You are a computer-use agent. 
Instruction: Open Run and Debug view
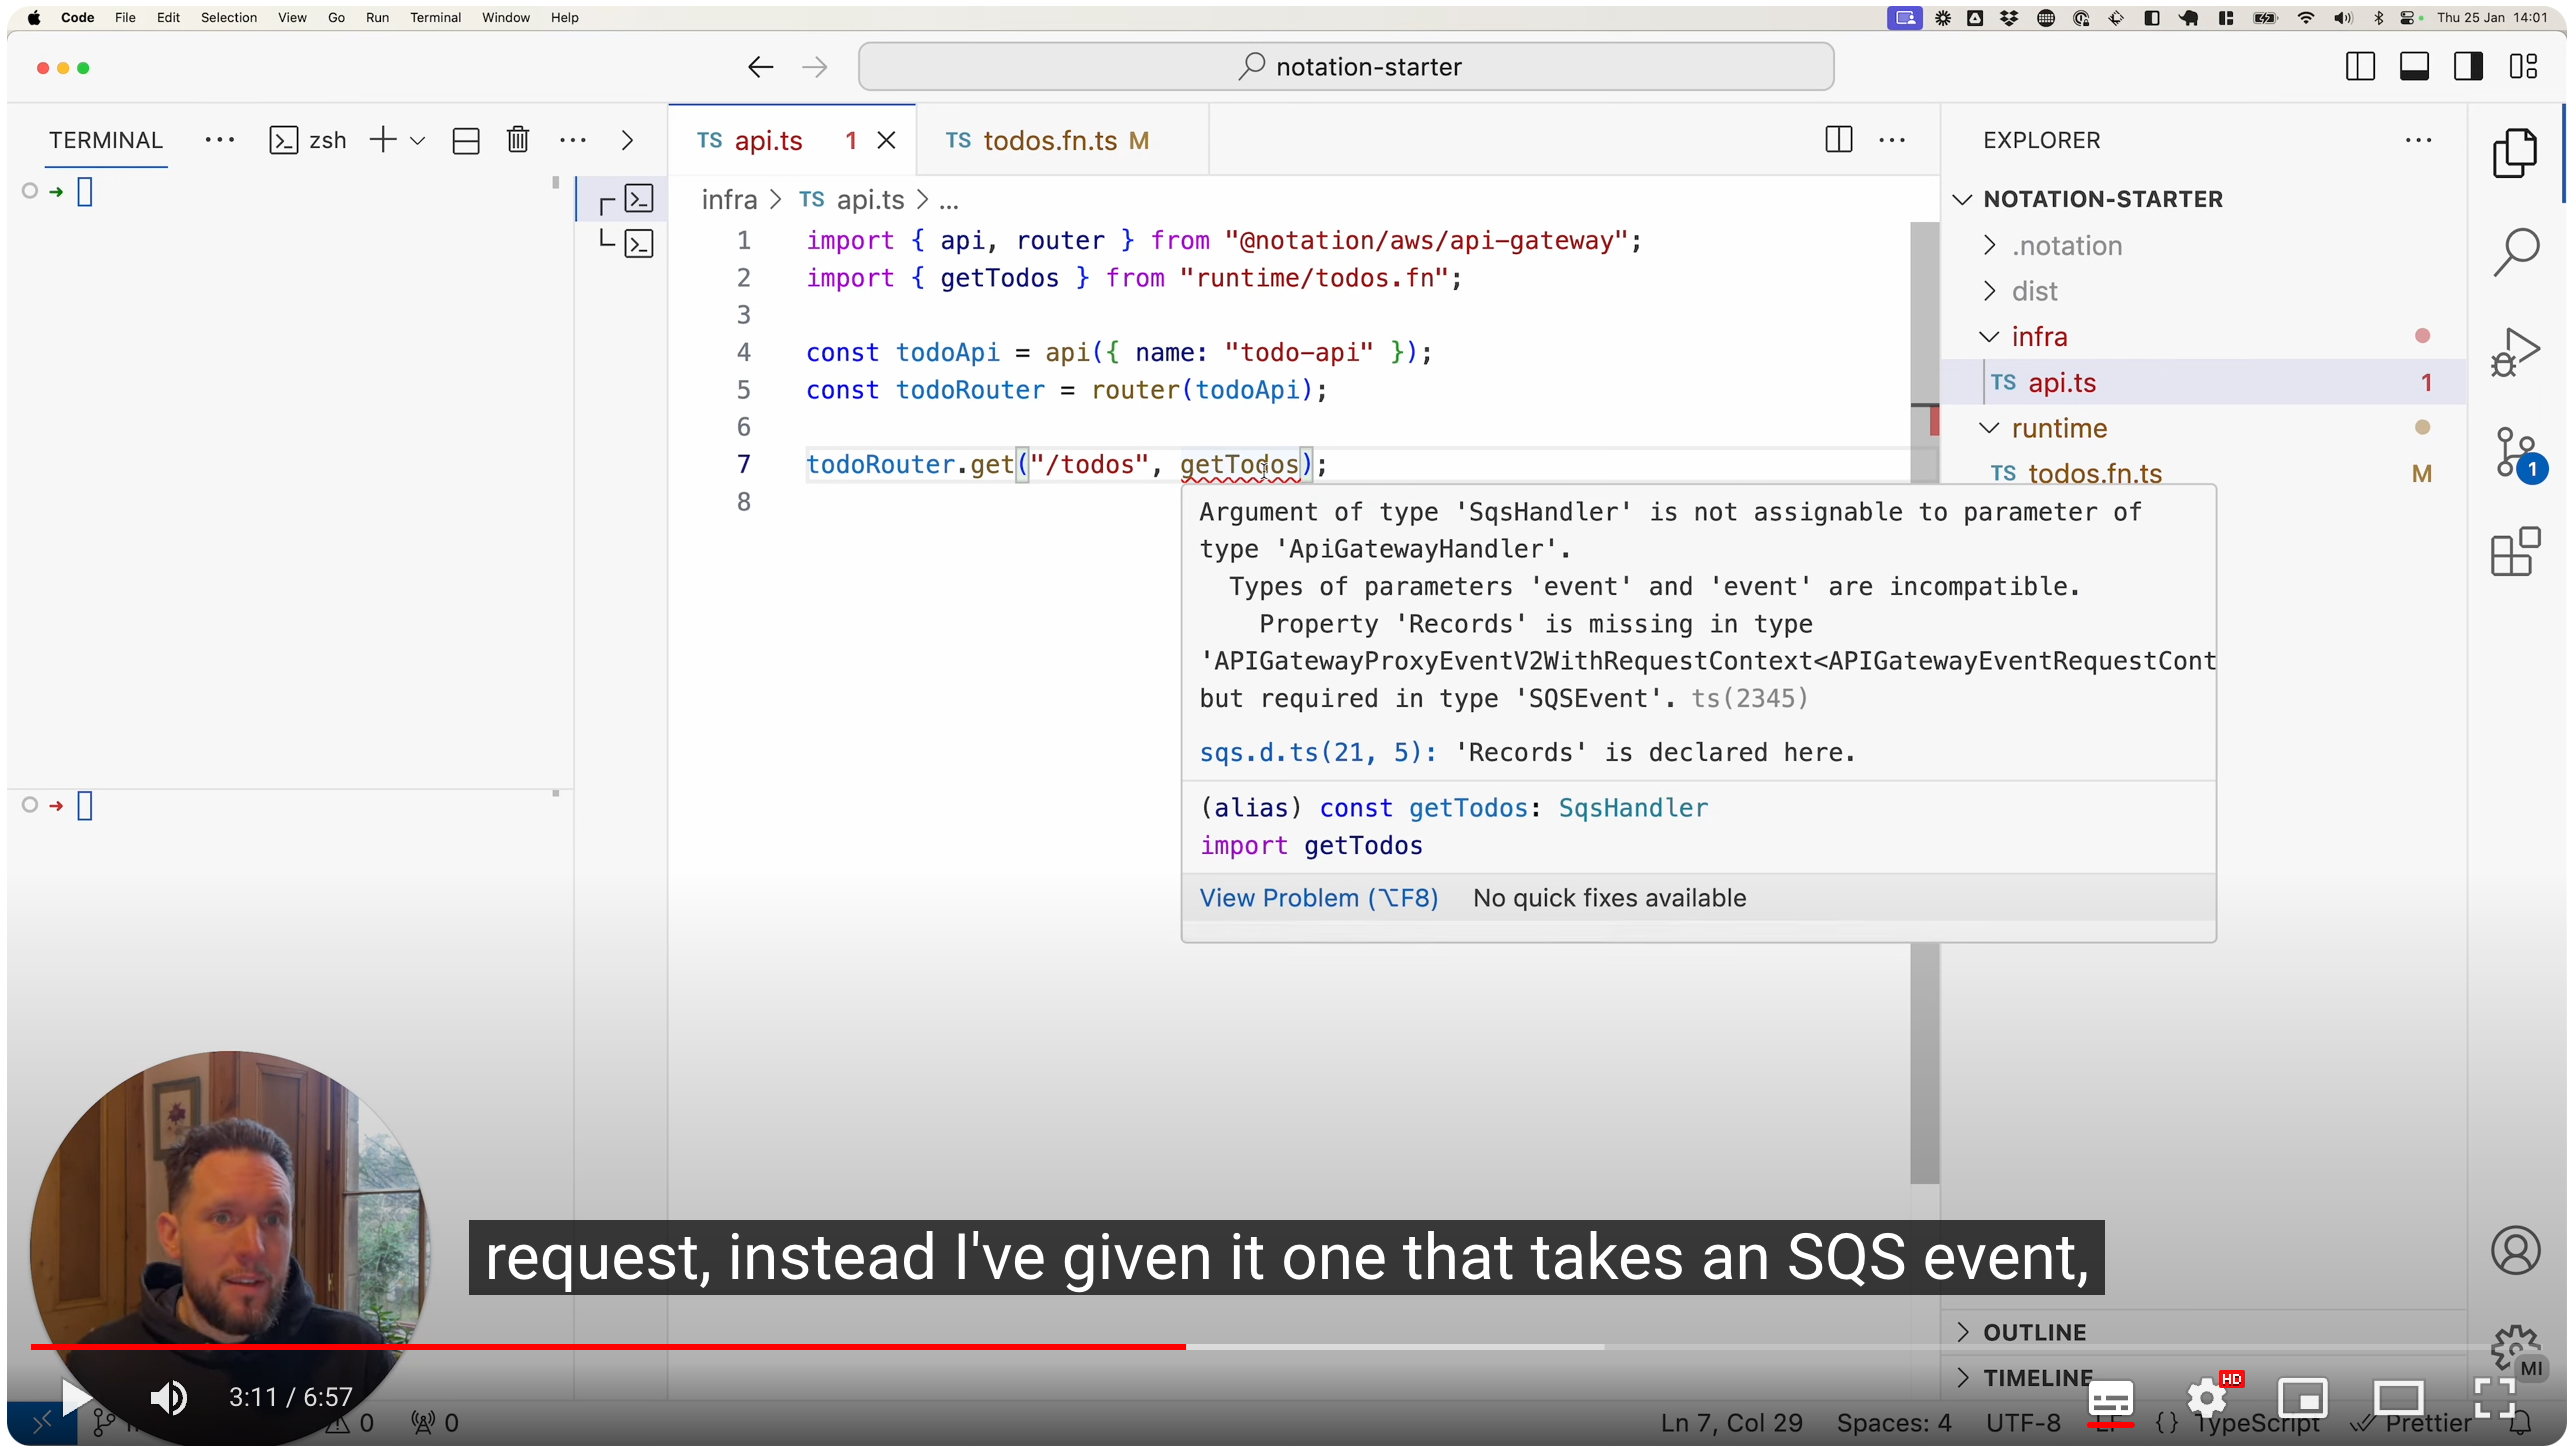pyautogui.click(x=2515, y=352)
